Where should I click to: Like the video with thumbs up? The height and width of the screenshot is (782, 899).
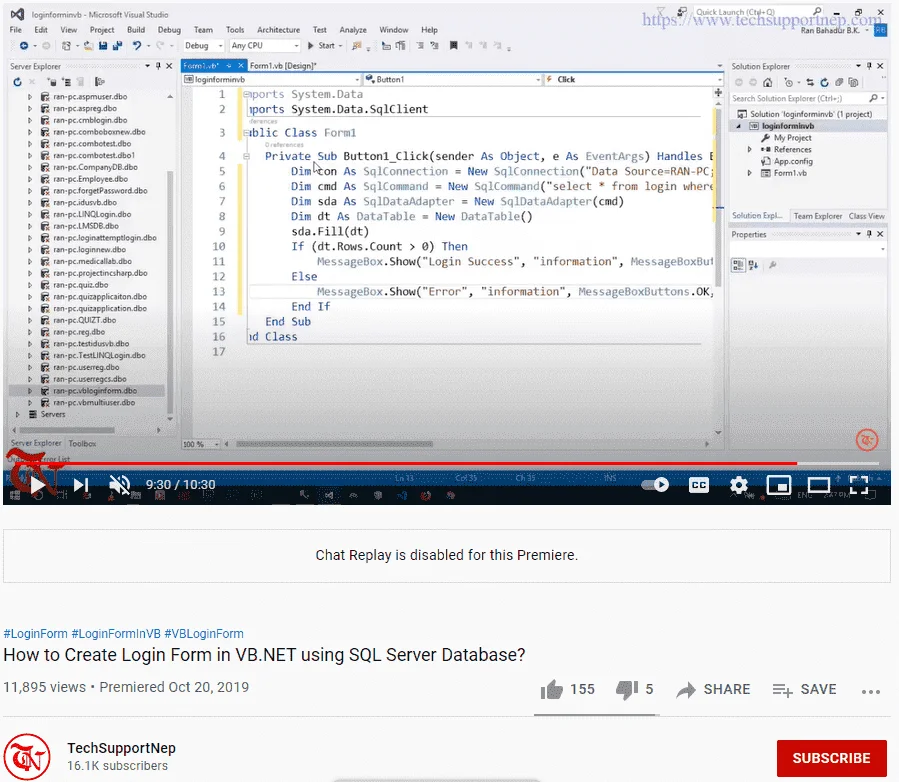(552, 690)
